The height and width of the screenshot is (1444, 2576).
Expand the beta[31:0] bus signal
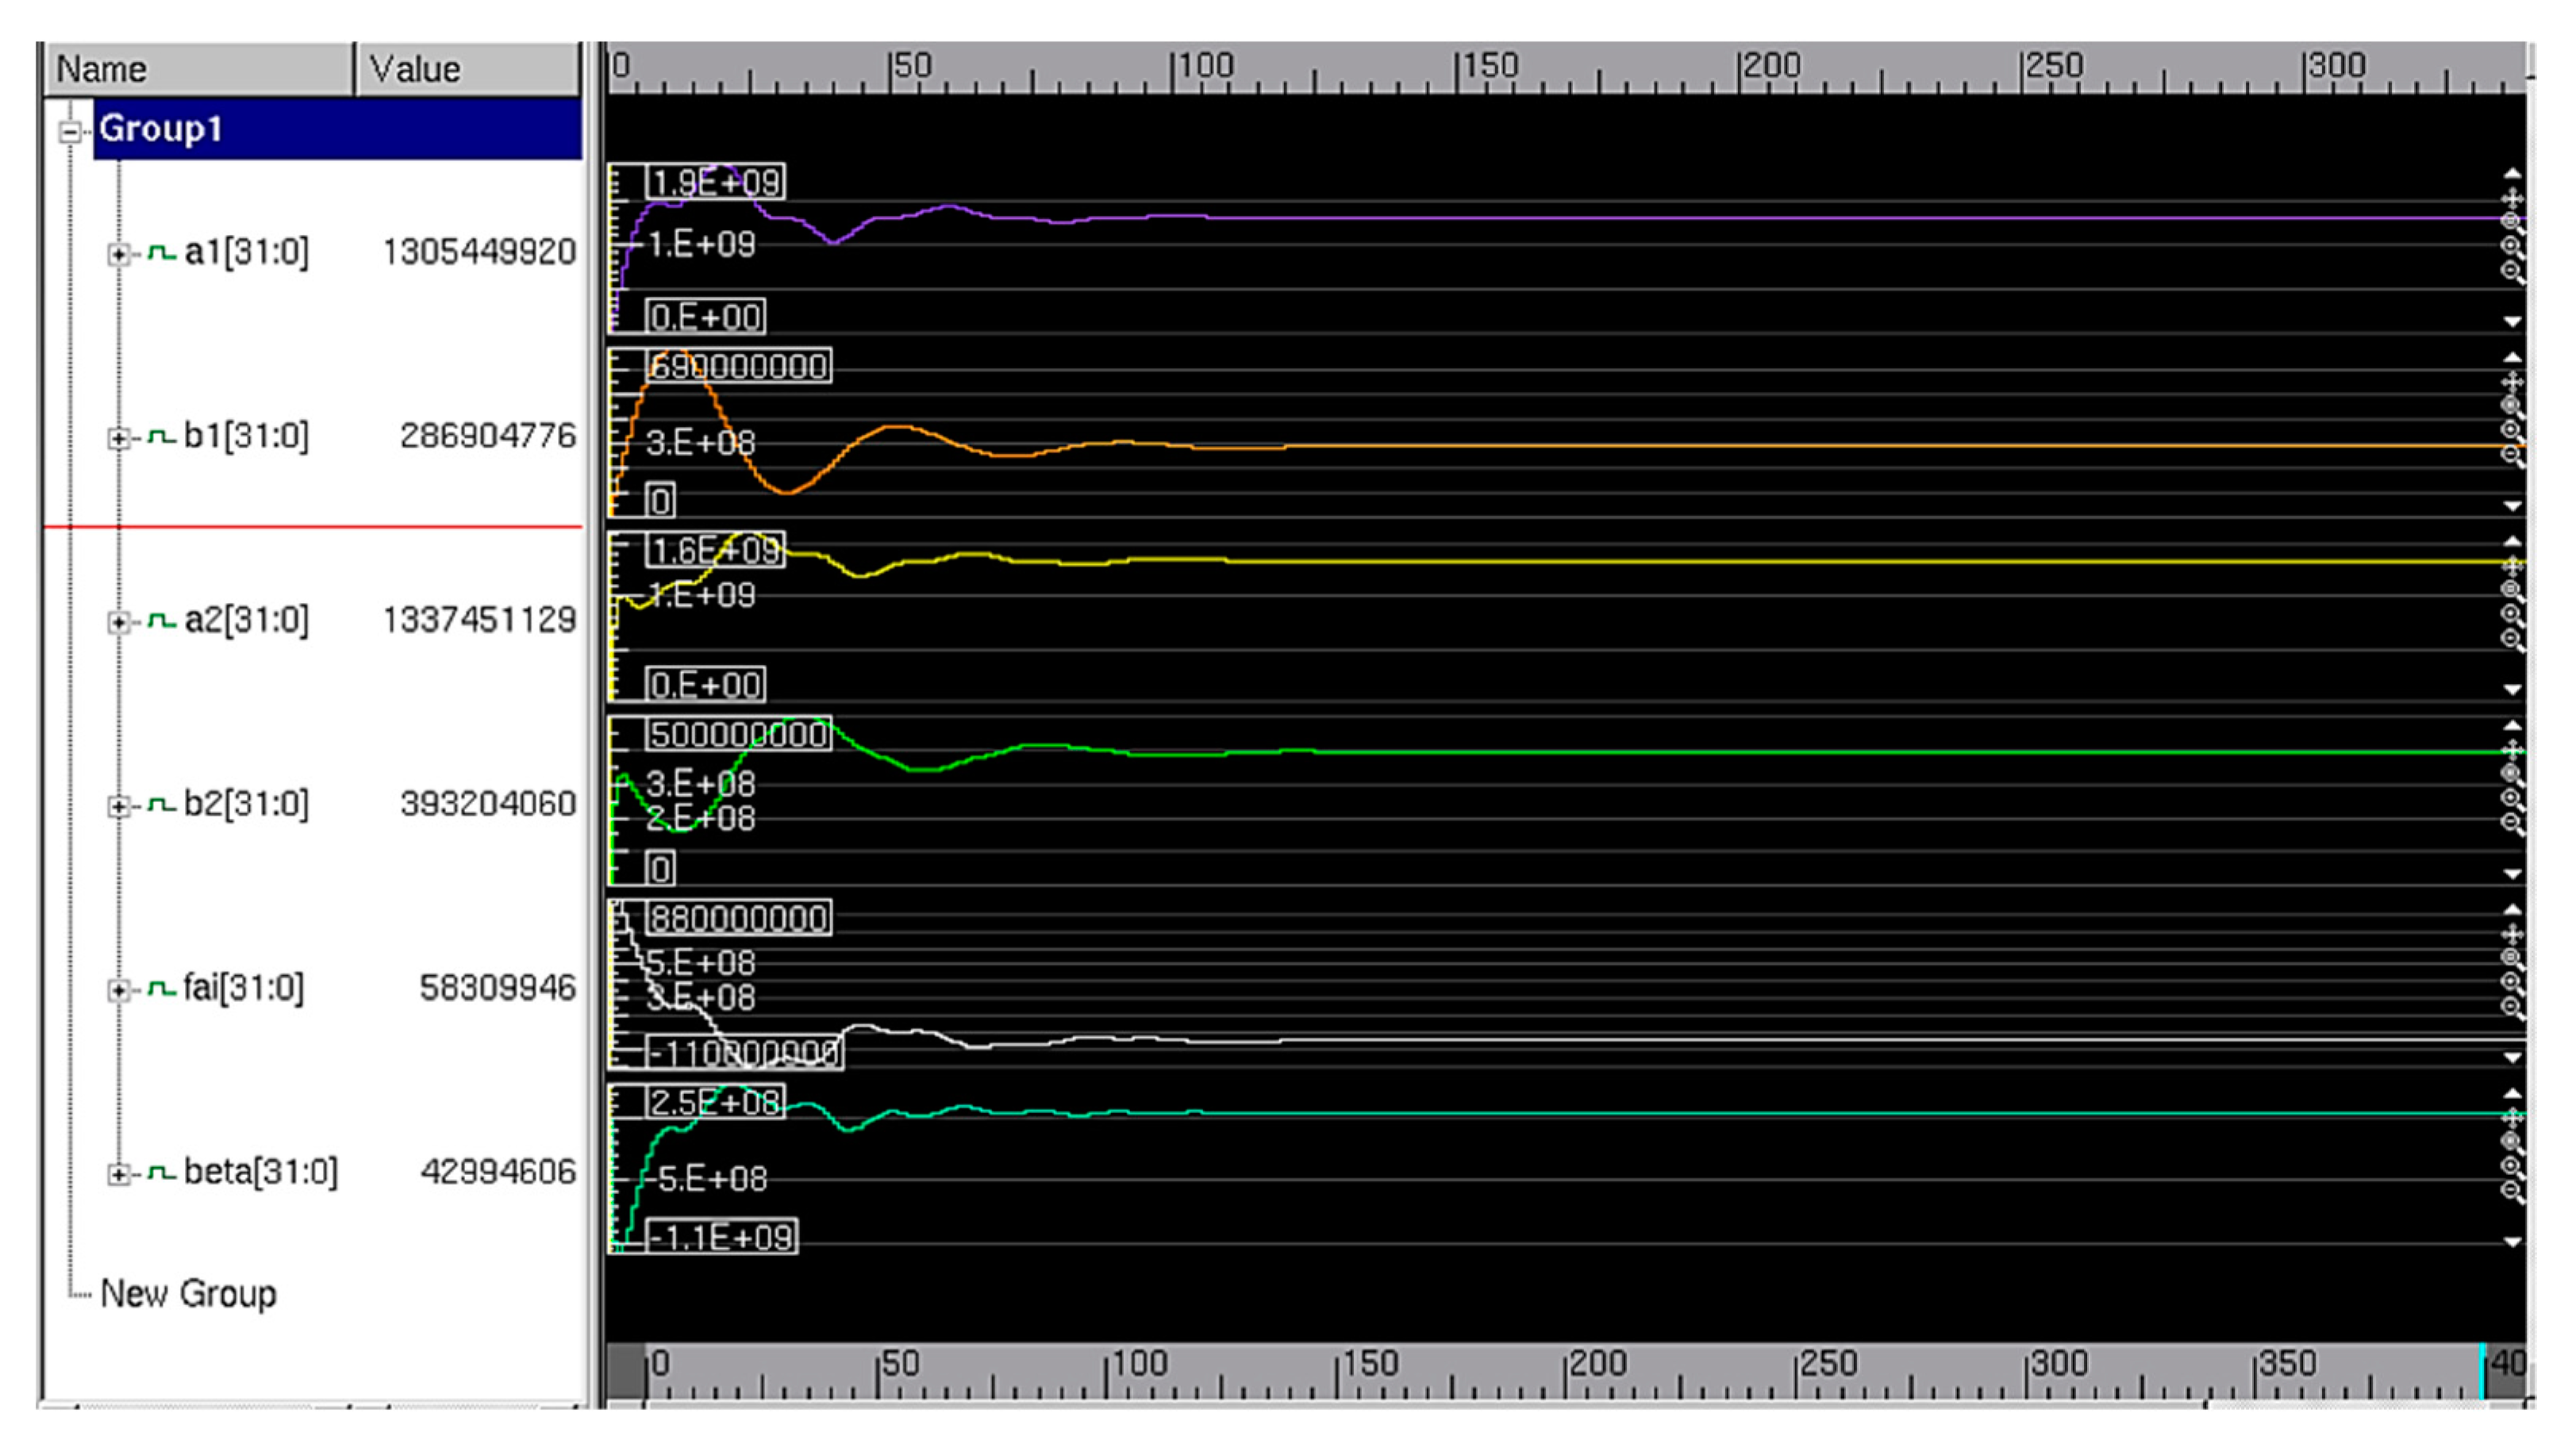(118, 1174)
